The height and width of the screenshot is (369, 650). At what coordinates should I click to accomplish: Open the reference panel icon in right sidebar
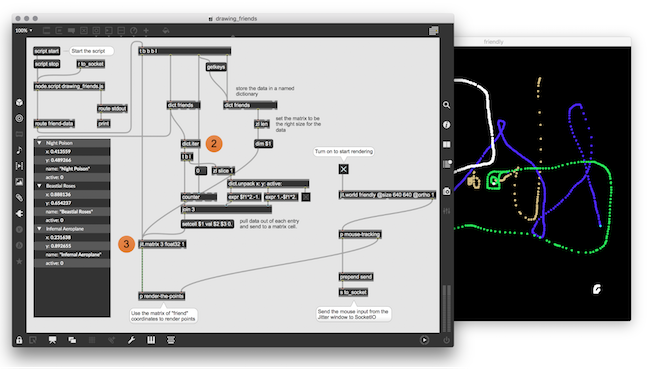click(x=446, y=144)
